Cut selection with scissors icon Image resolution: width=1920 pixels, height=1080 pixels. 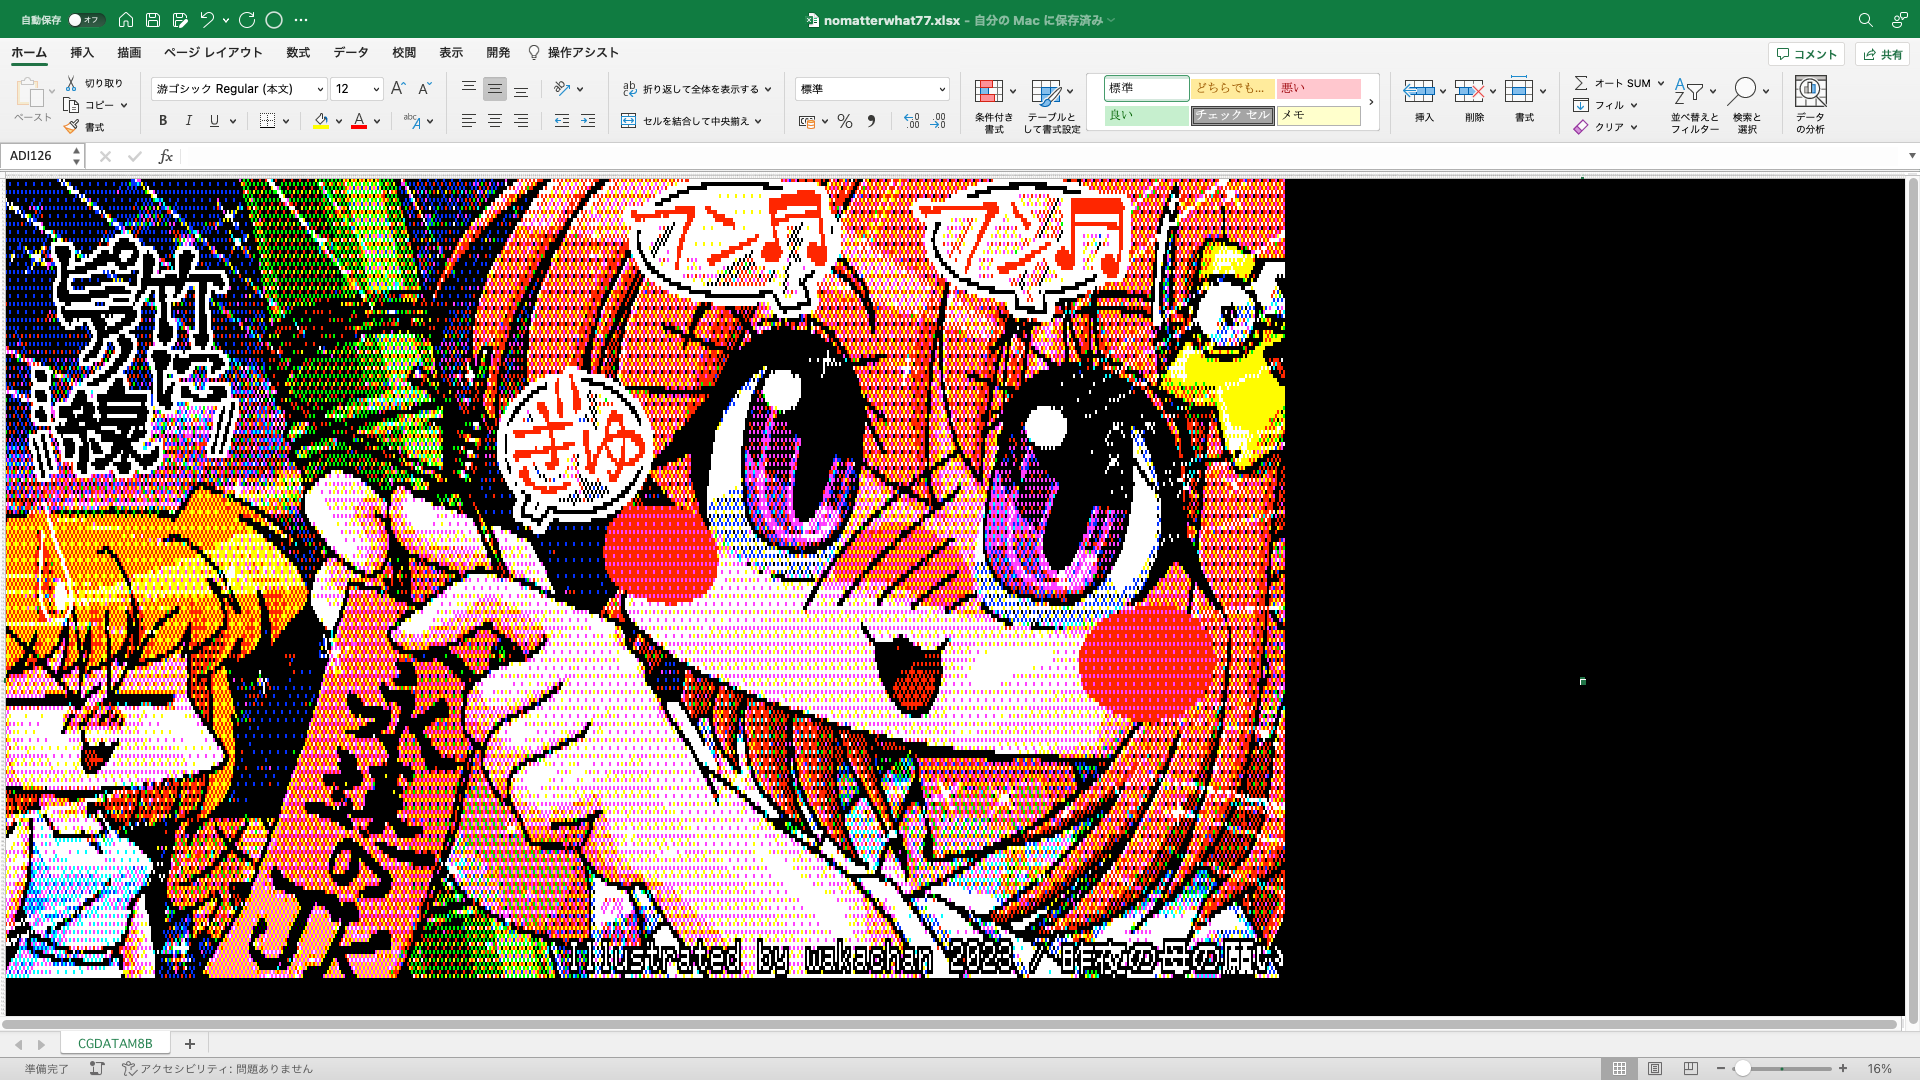[71, 83]
